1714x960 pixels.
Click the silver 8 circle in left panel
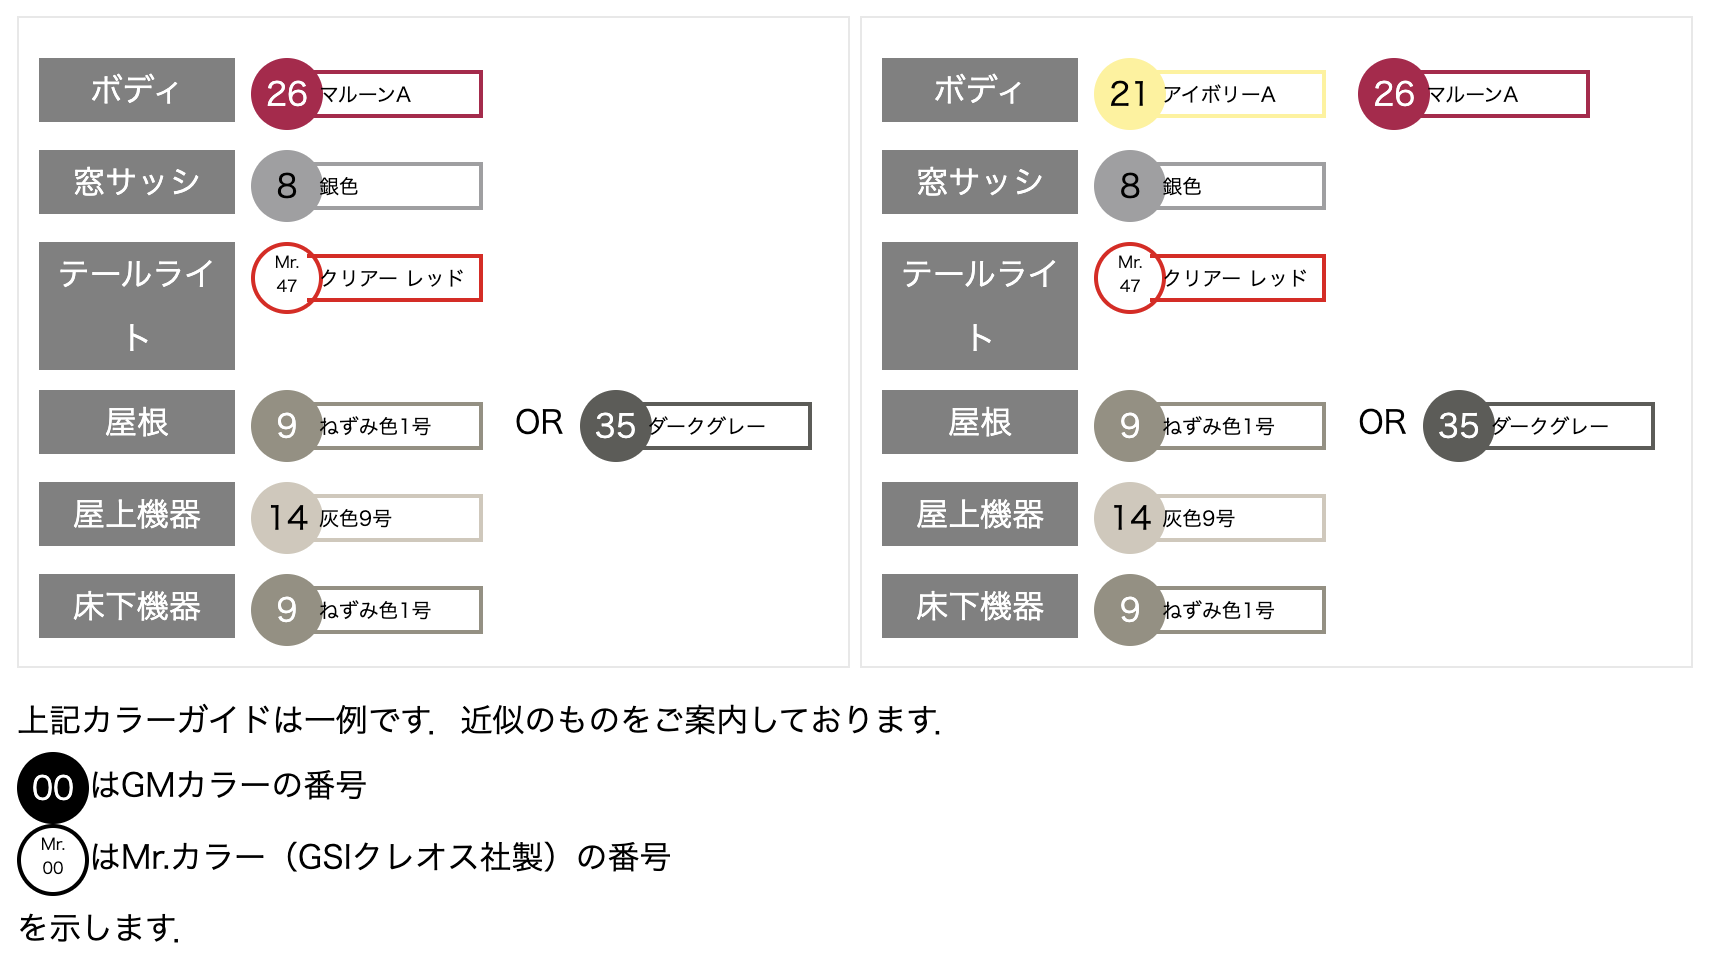pyautogui.click(x=286, y=186)
